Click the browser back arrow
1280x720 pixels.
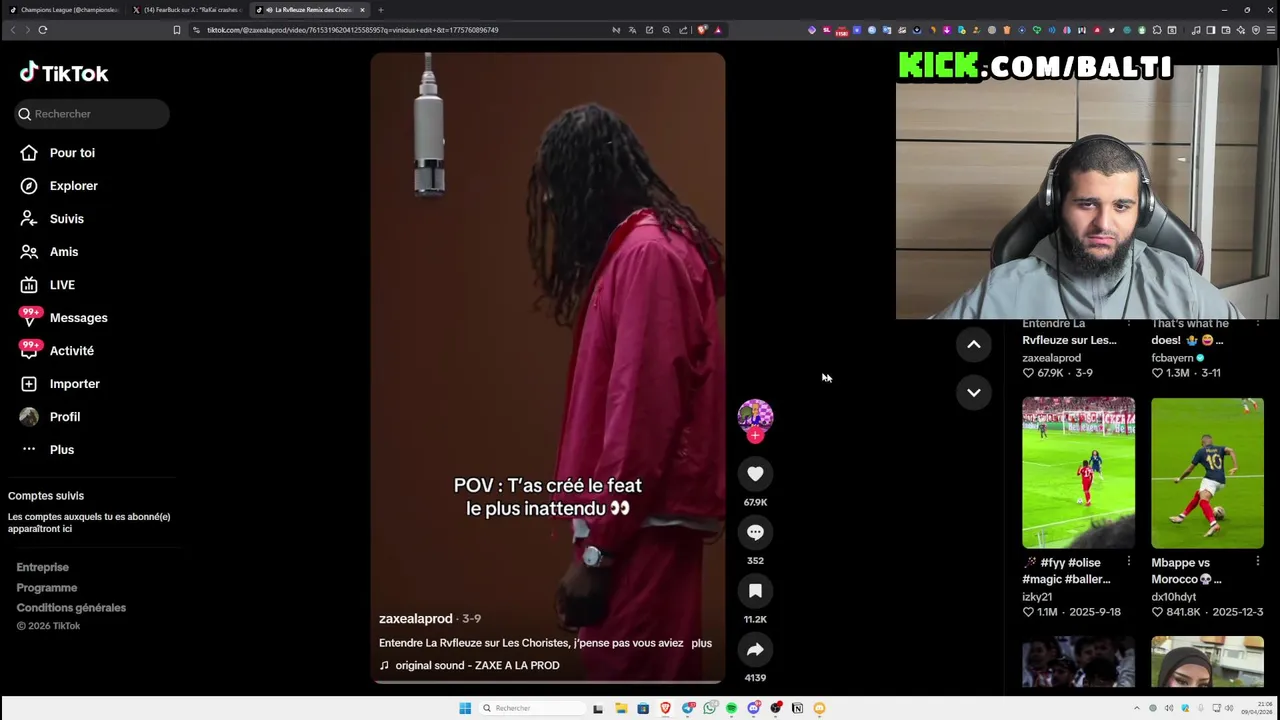point(13,30)
